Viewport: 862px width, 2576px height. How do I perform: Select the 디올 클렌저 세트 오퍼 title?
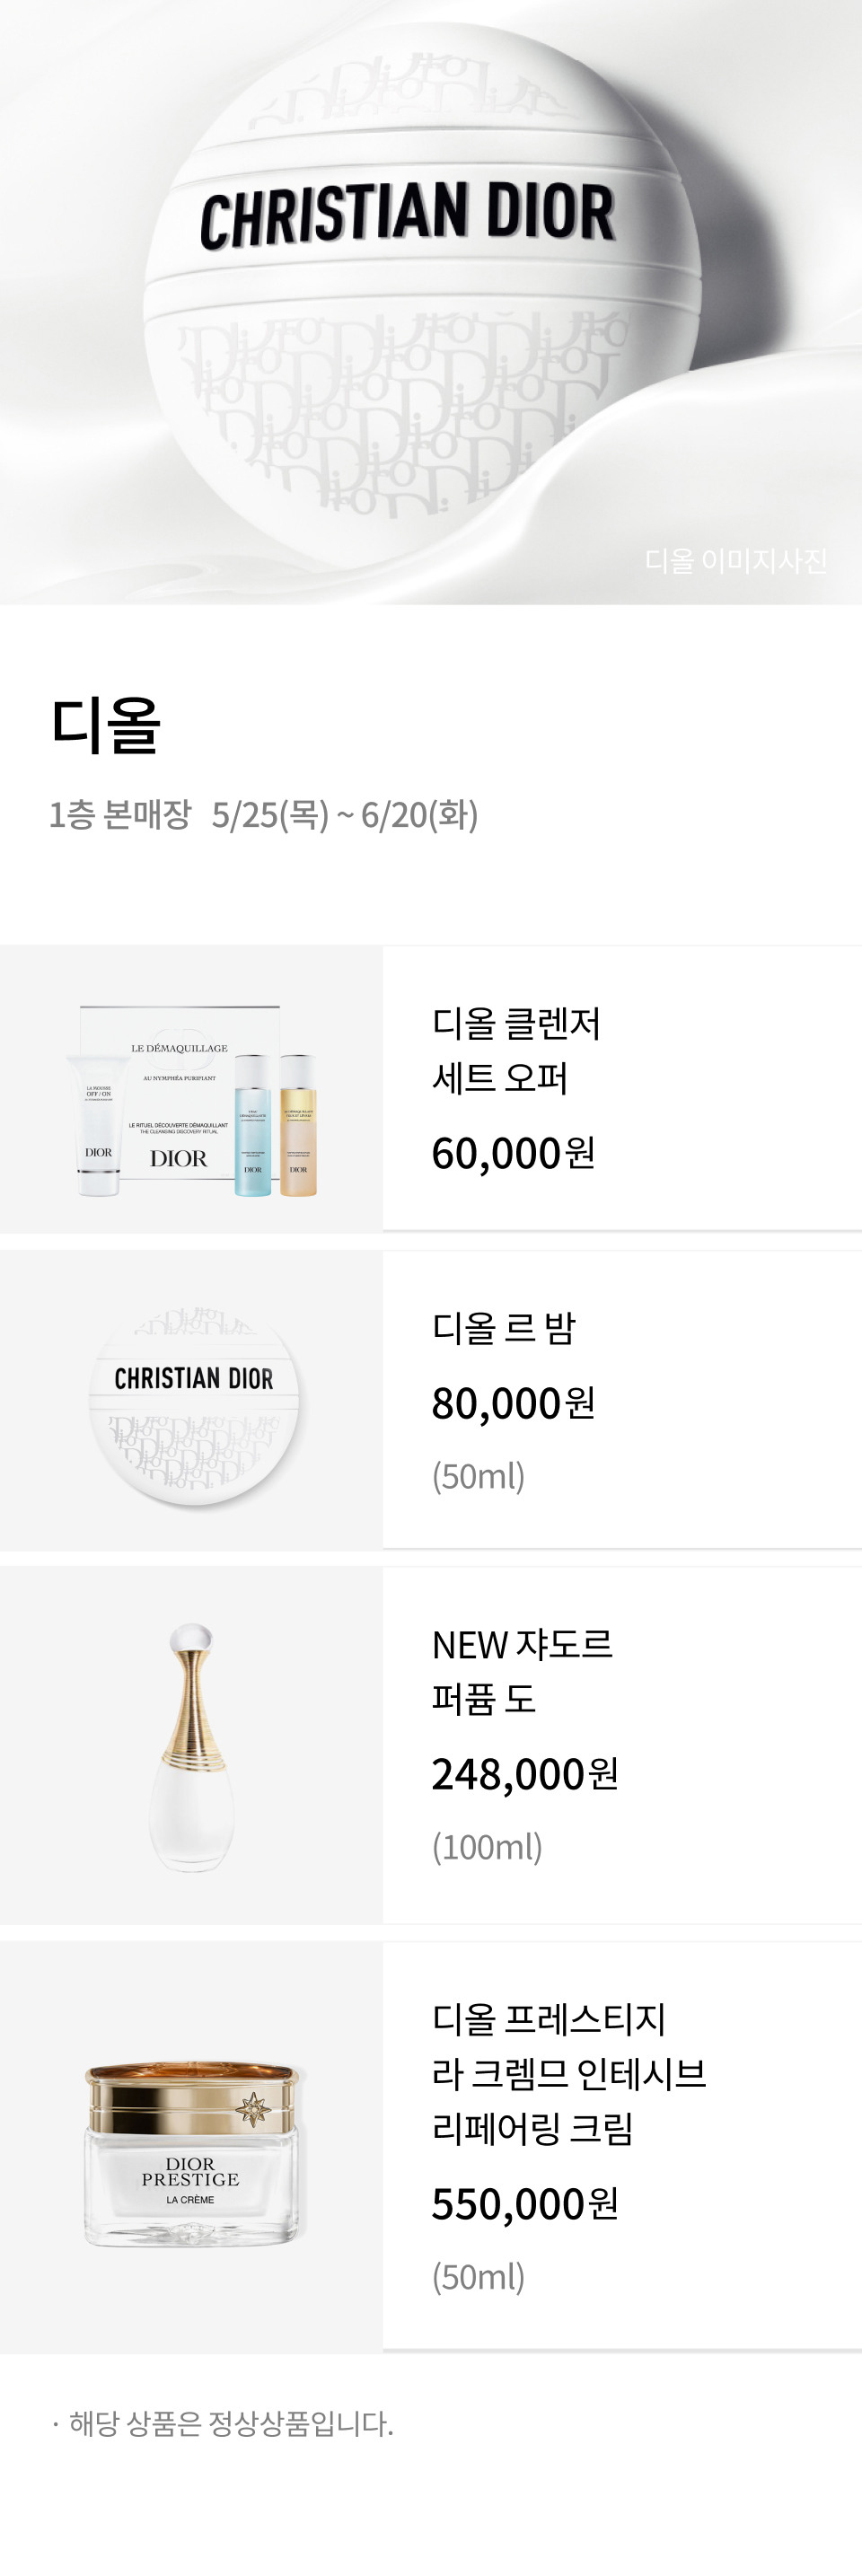[516, 1050]
